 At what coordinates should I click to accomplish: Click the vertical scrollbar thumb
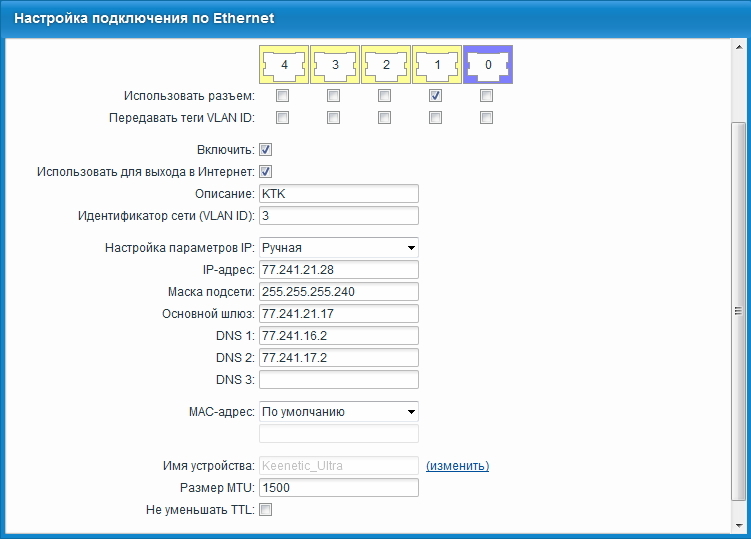point(739,310)
